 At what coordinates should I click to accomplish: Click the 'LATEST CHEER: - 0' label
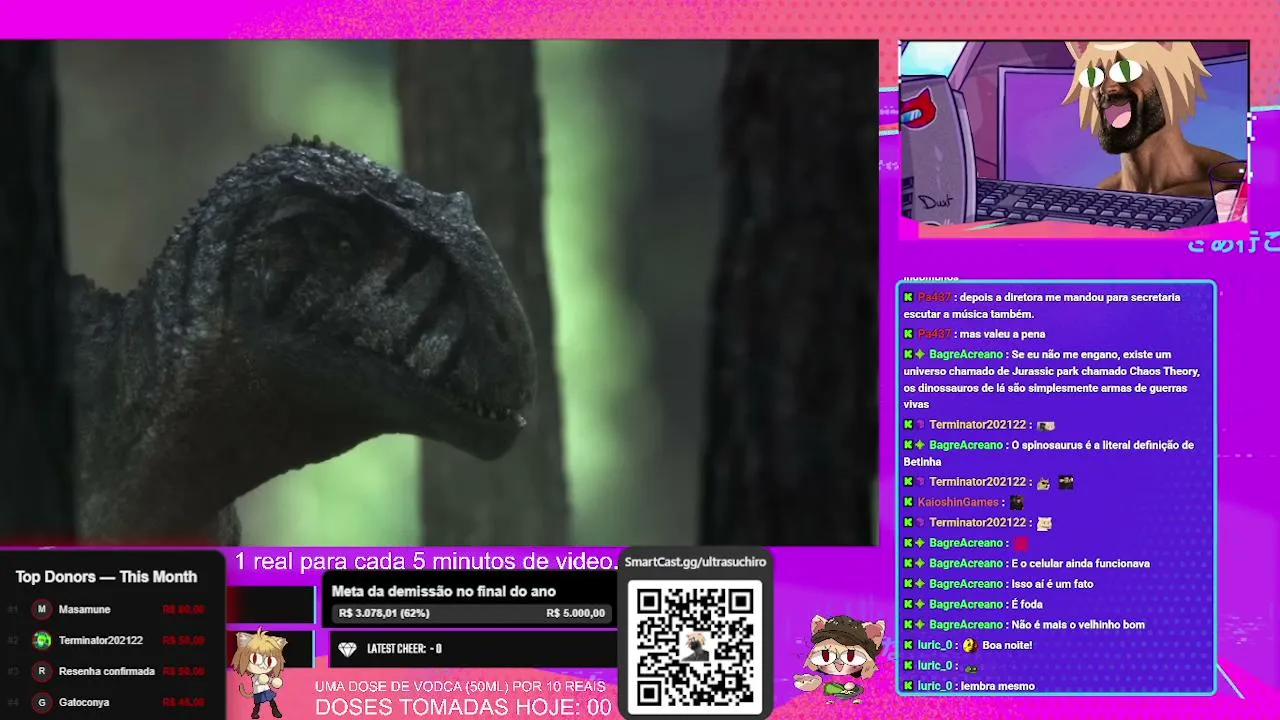coord(404,649)
